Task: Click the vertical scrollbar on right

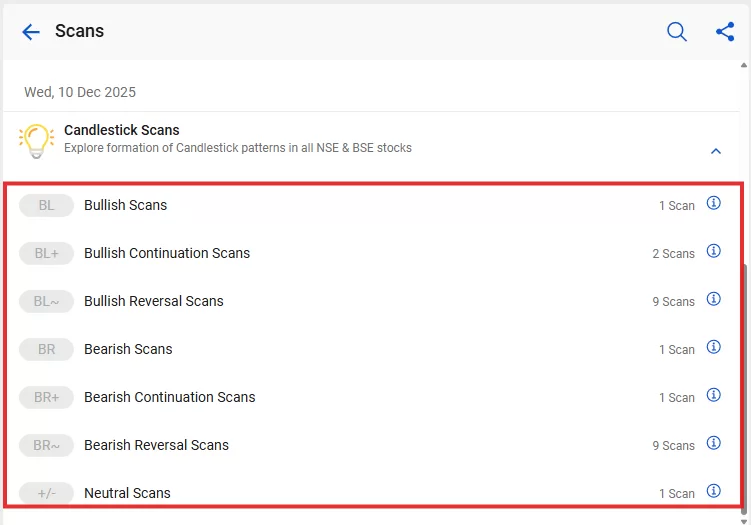Action: tap(745, 380)
